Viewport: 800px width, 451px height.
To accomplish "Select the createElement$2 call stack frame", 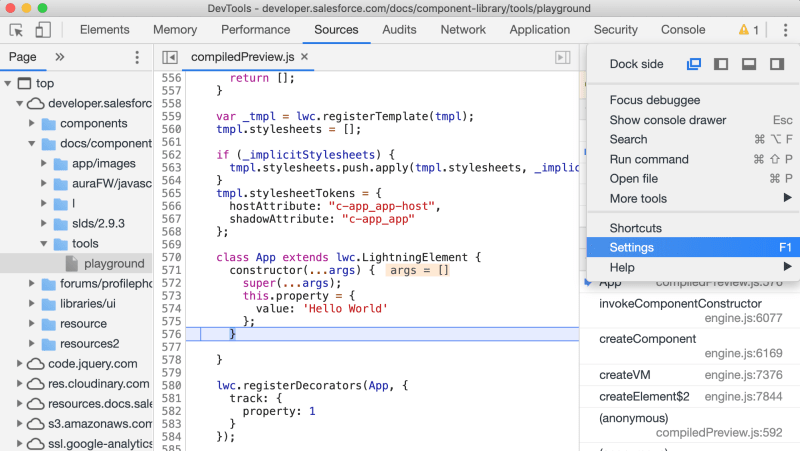I will tap(690, 396).
